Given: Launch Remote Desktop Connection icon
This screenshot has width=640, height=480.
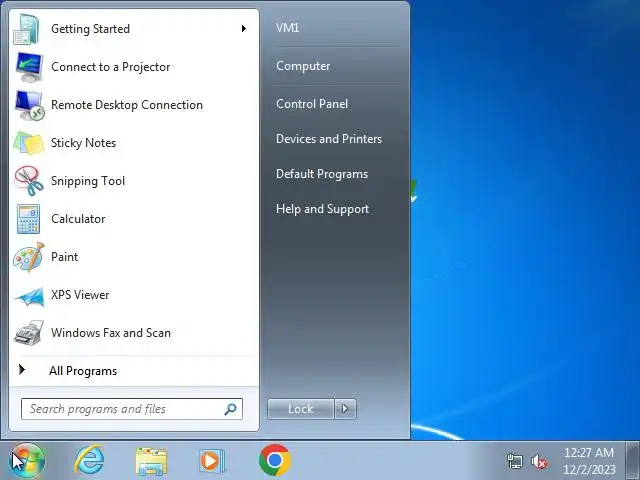Looking at the screenshot, I should [x=29, y=105].
